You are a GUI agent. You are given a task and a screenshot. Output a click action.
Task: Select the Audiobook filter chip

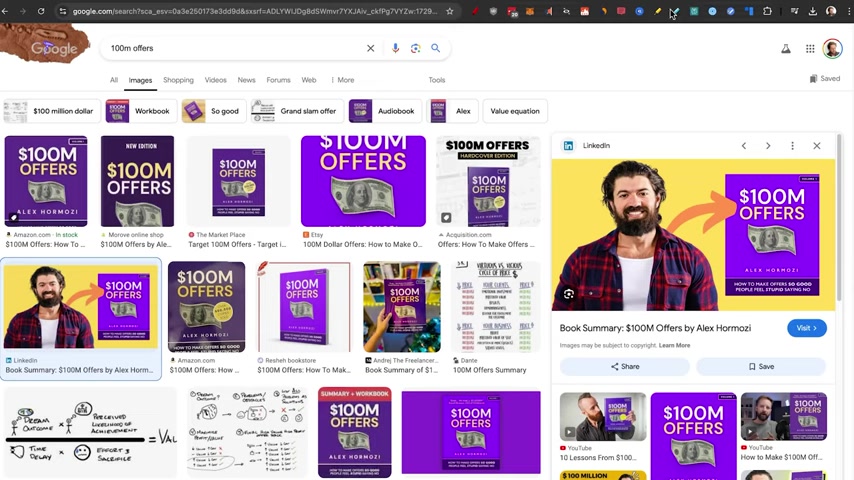[385, 111]
